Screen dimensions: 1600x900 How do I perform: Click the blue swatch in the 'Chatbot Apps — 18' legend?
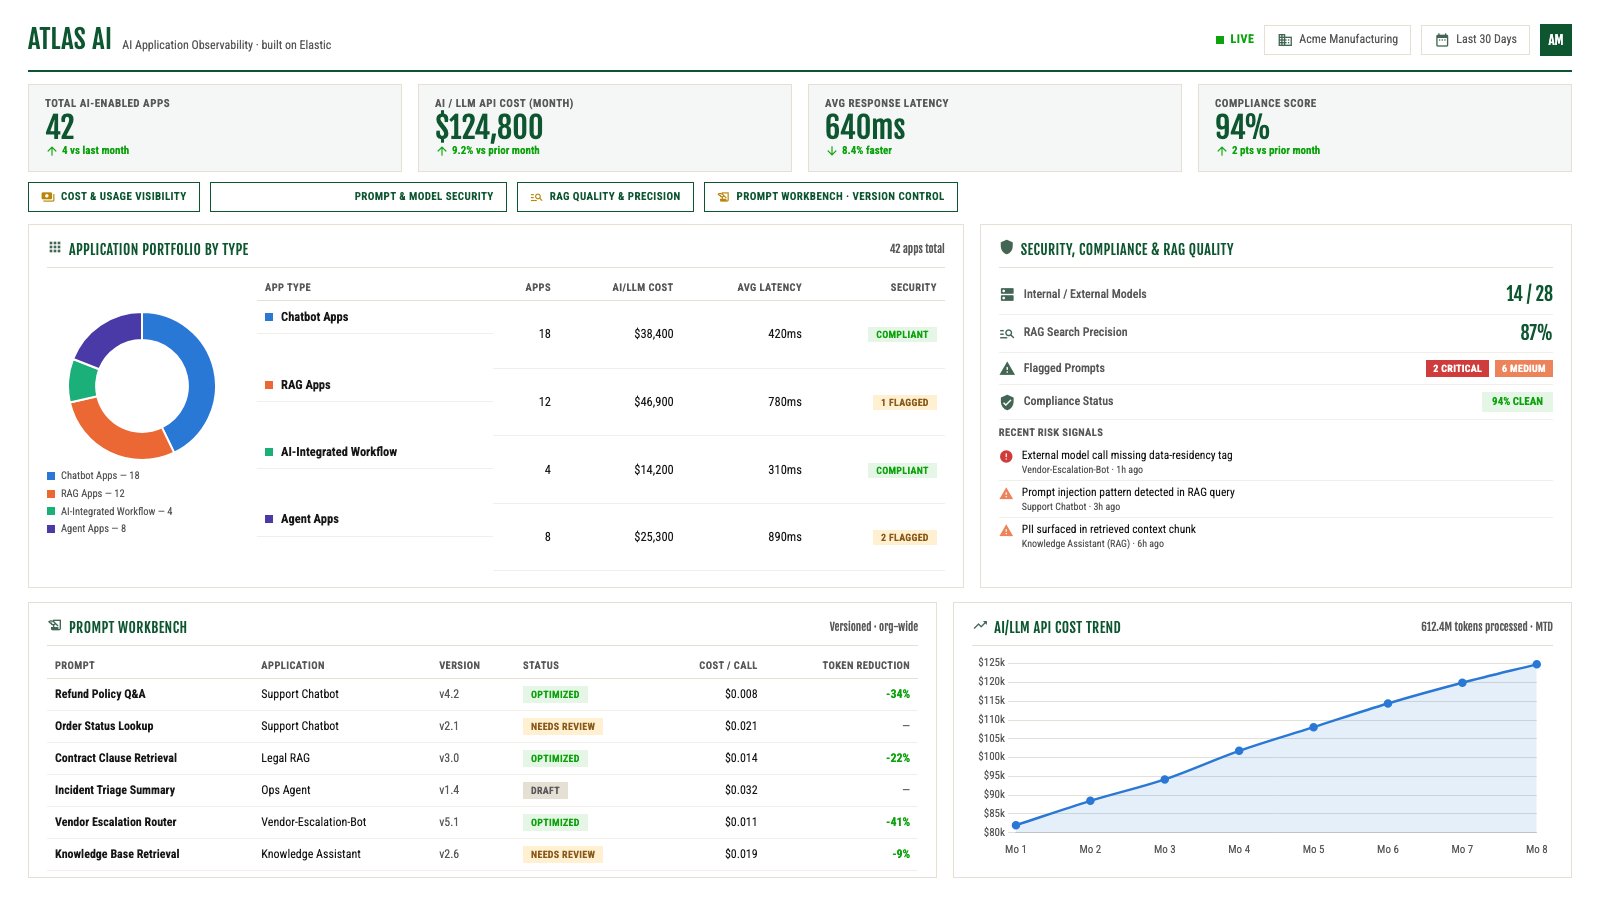pyautogui.click(x=51, y=476)
